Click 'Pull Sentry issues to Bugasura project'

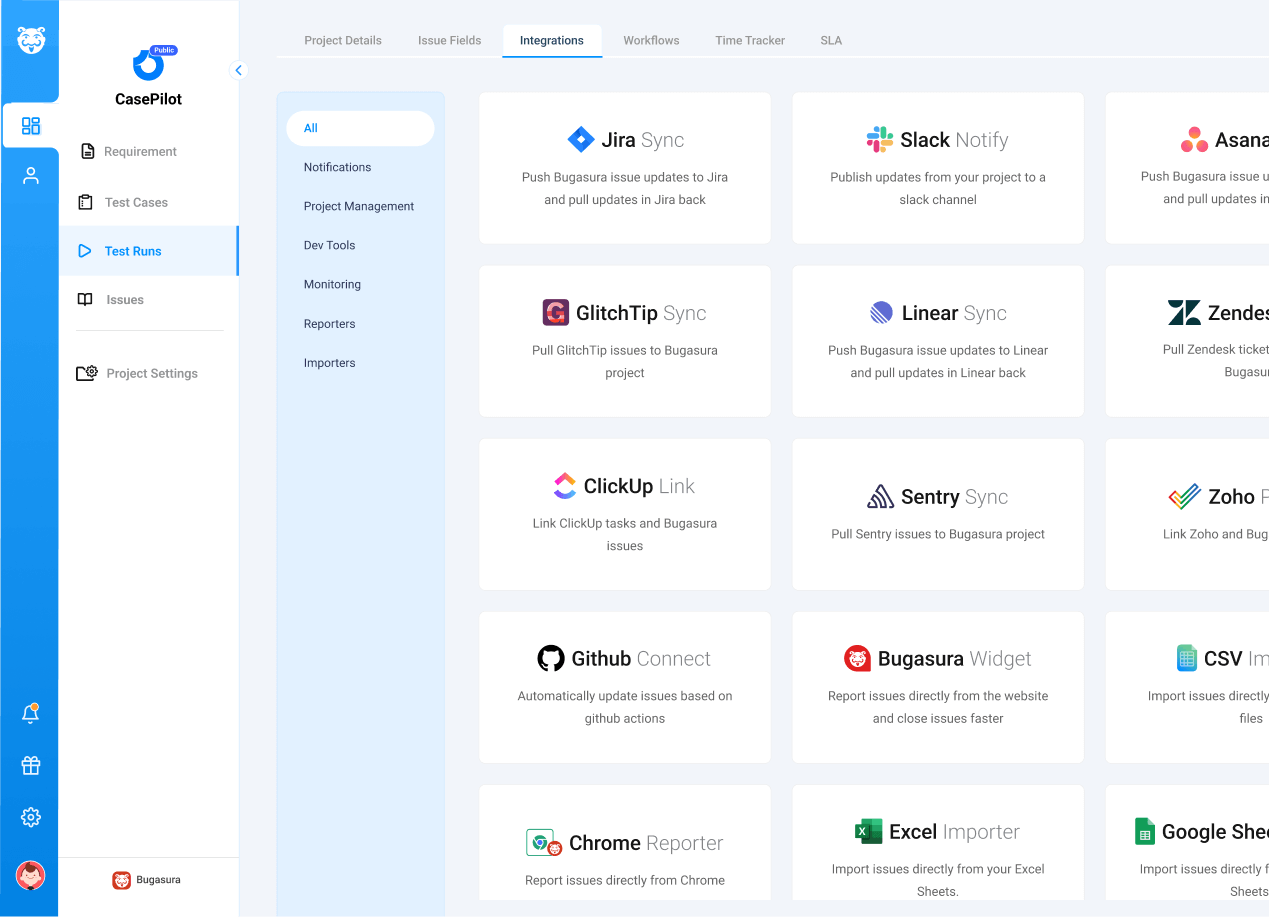point(938,534)
